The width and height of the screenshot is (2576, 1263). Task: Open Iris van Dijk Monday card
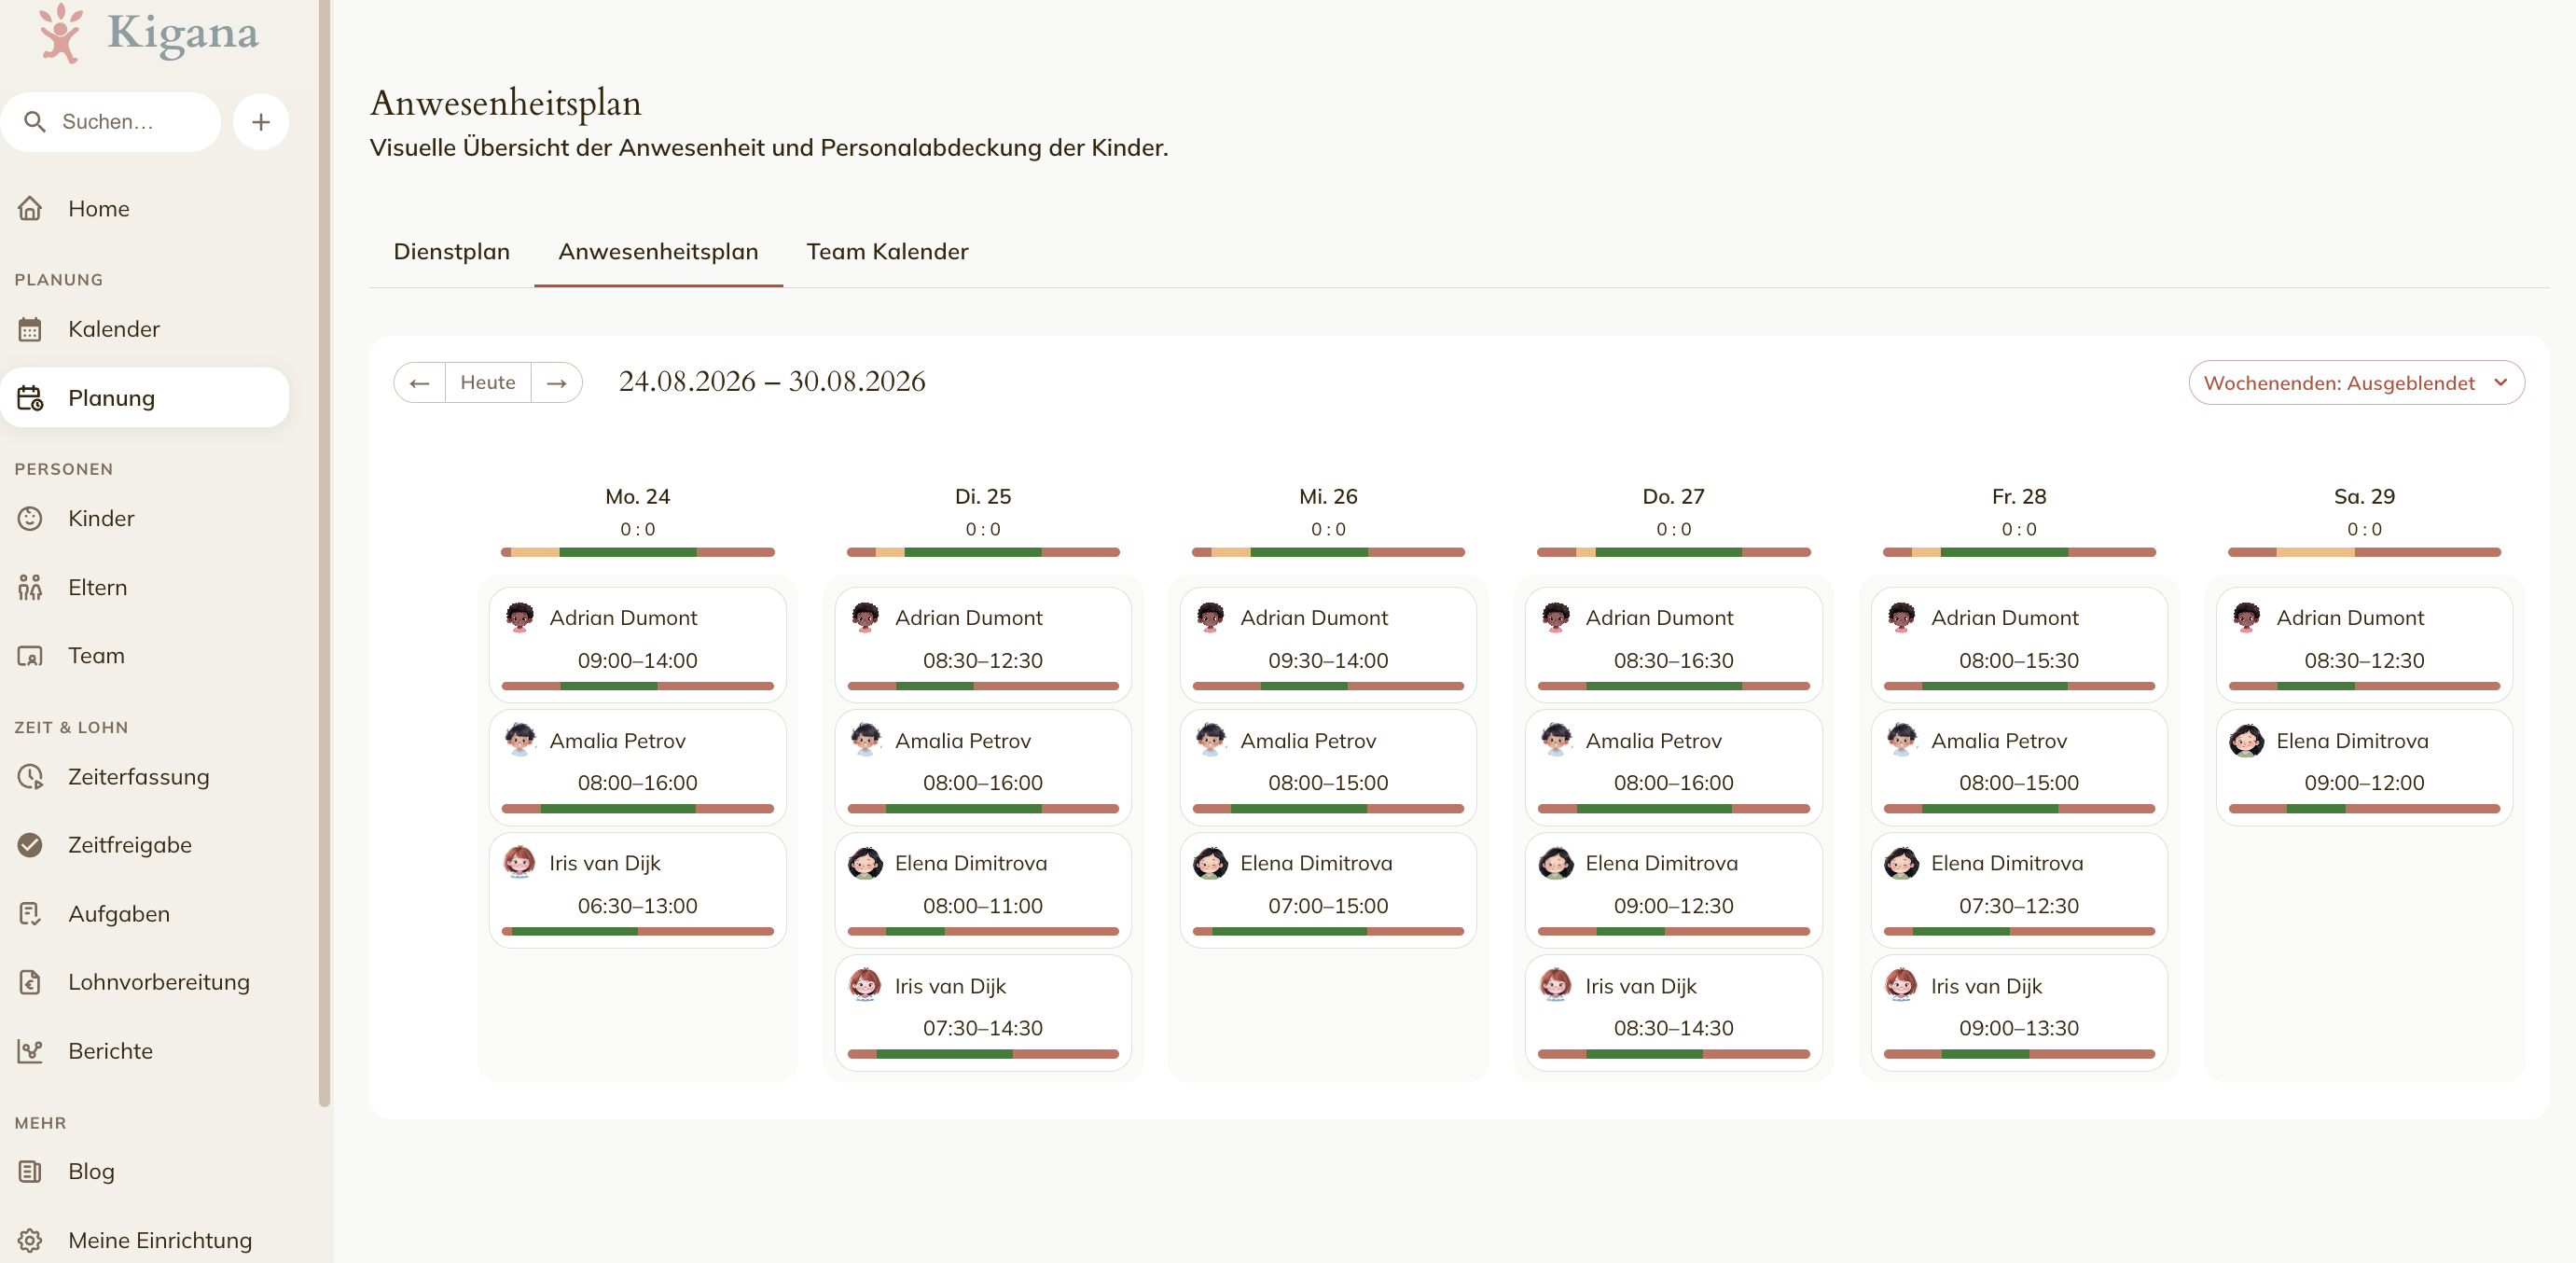pos(638,890)
